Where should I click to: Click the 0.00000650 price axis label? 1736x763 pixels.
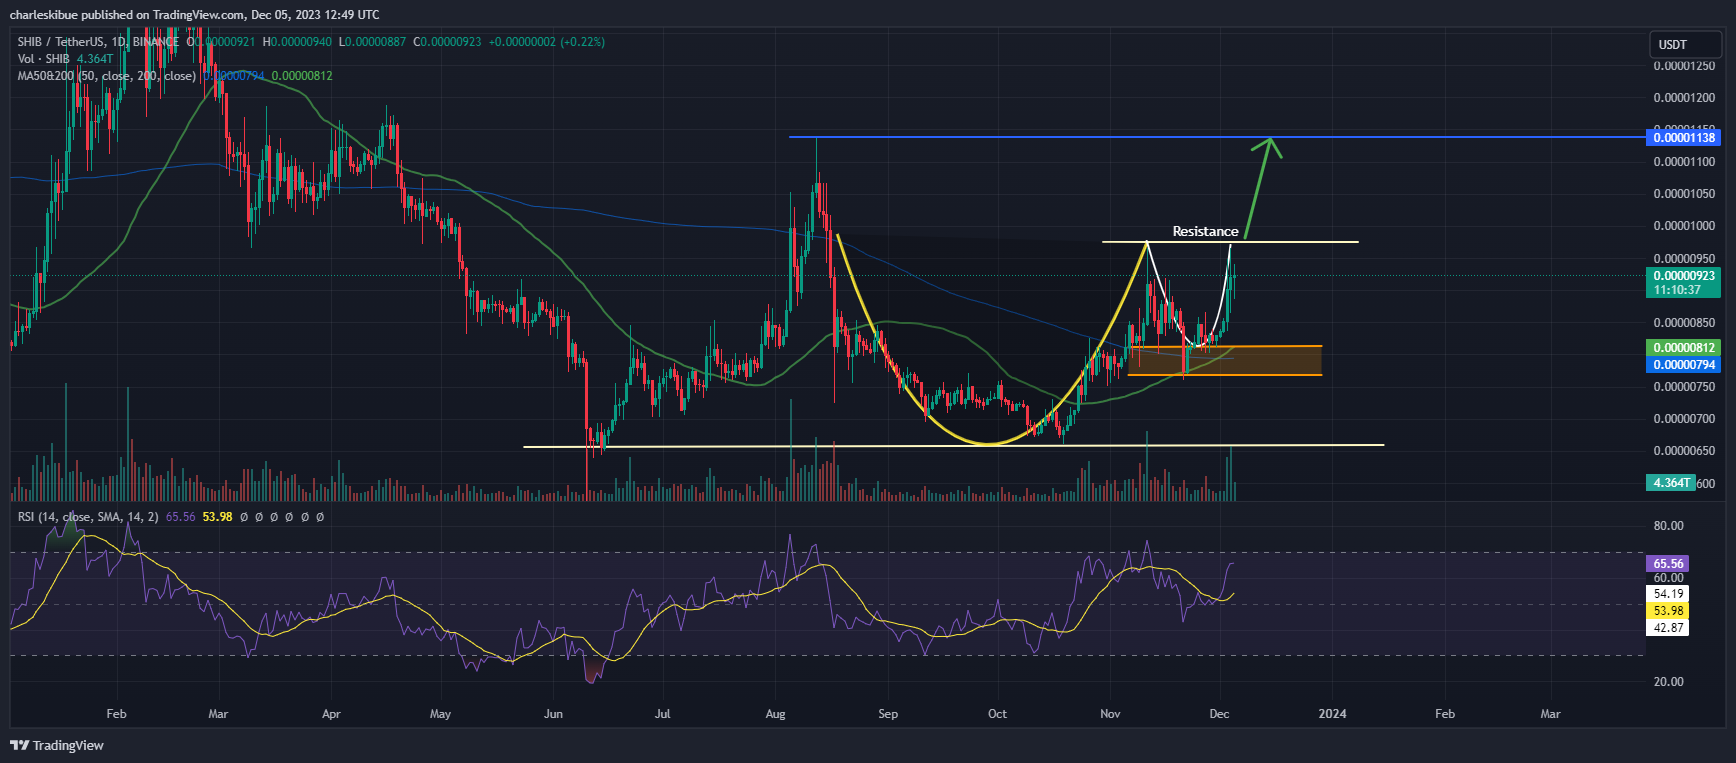pos(1684,451)
